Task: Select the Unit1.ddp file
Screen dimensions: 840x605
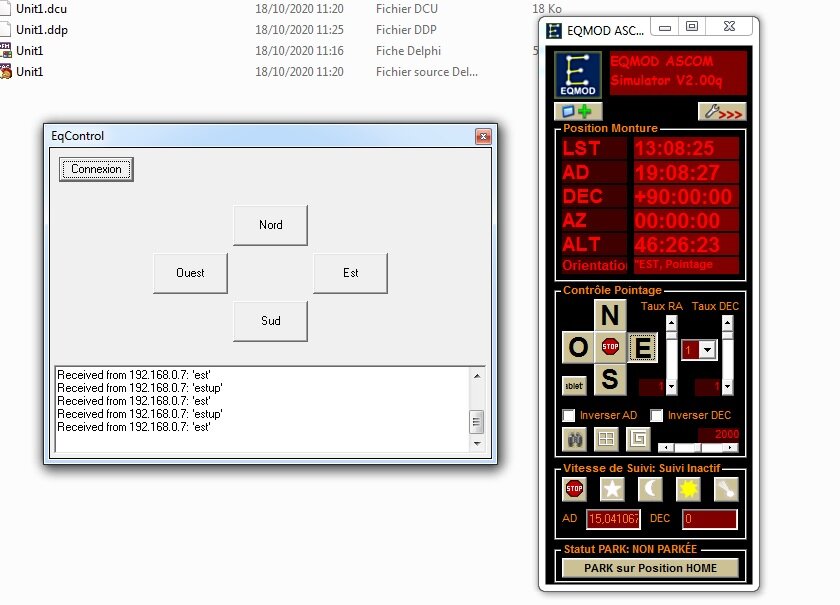Action: (42, 30)
